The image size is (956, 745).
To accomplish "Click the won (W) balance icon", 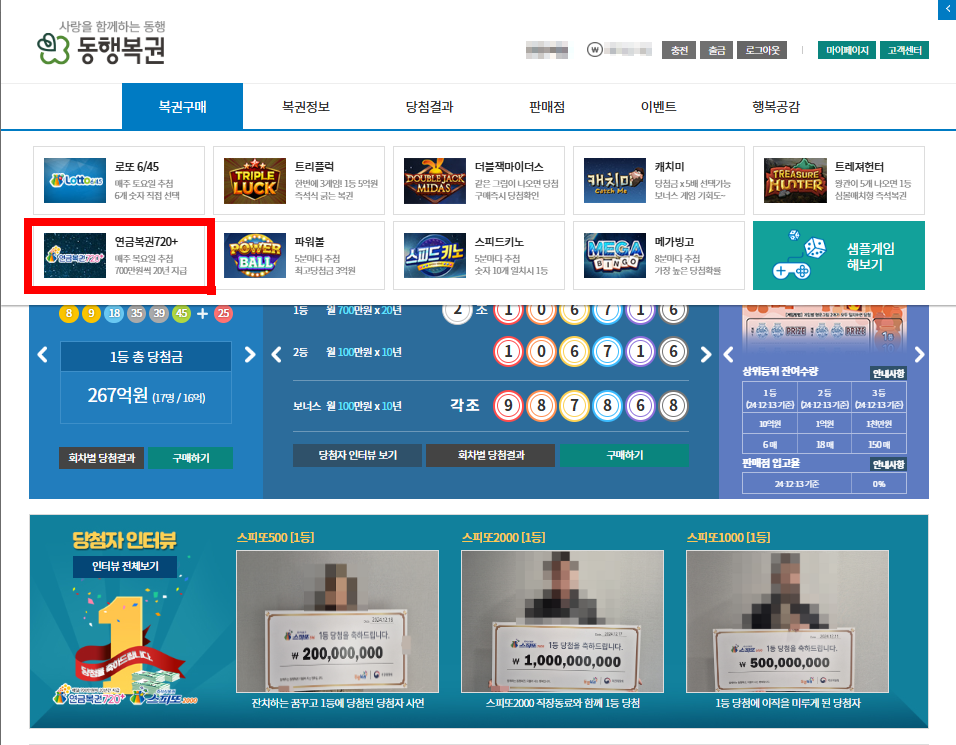I will [x=594, y=50].
